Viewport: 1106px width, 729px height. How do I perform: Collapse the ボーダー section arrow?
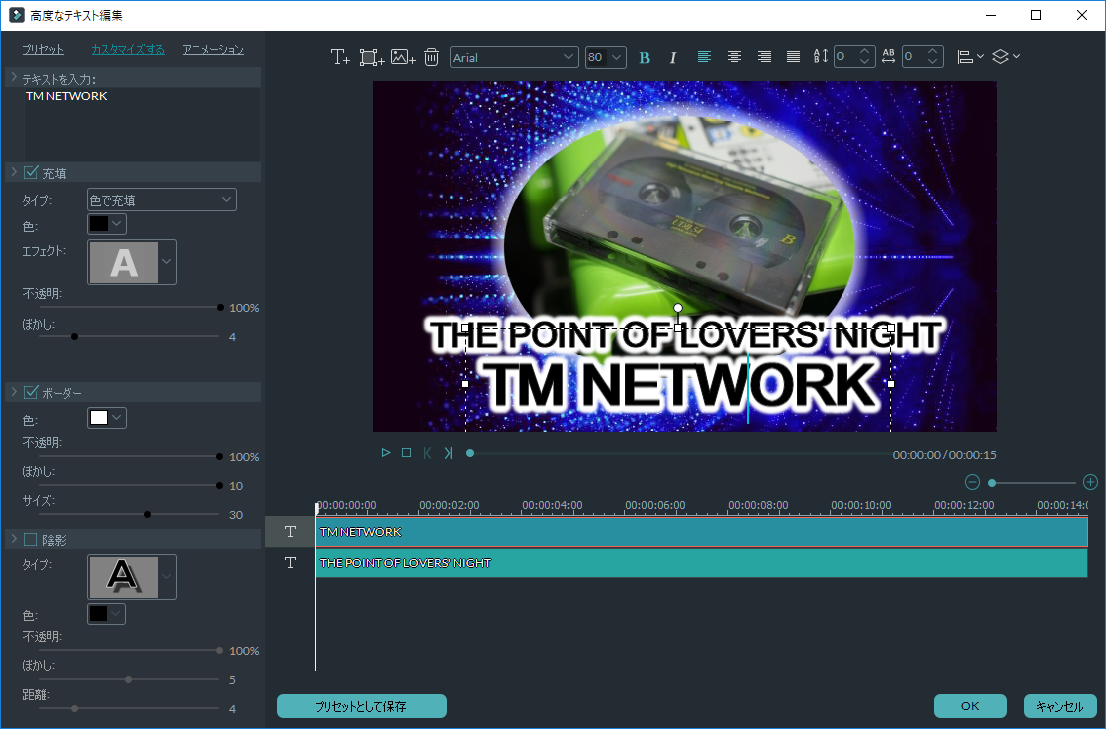coord(13,391)
